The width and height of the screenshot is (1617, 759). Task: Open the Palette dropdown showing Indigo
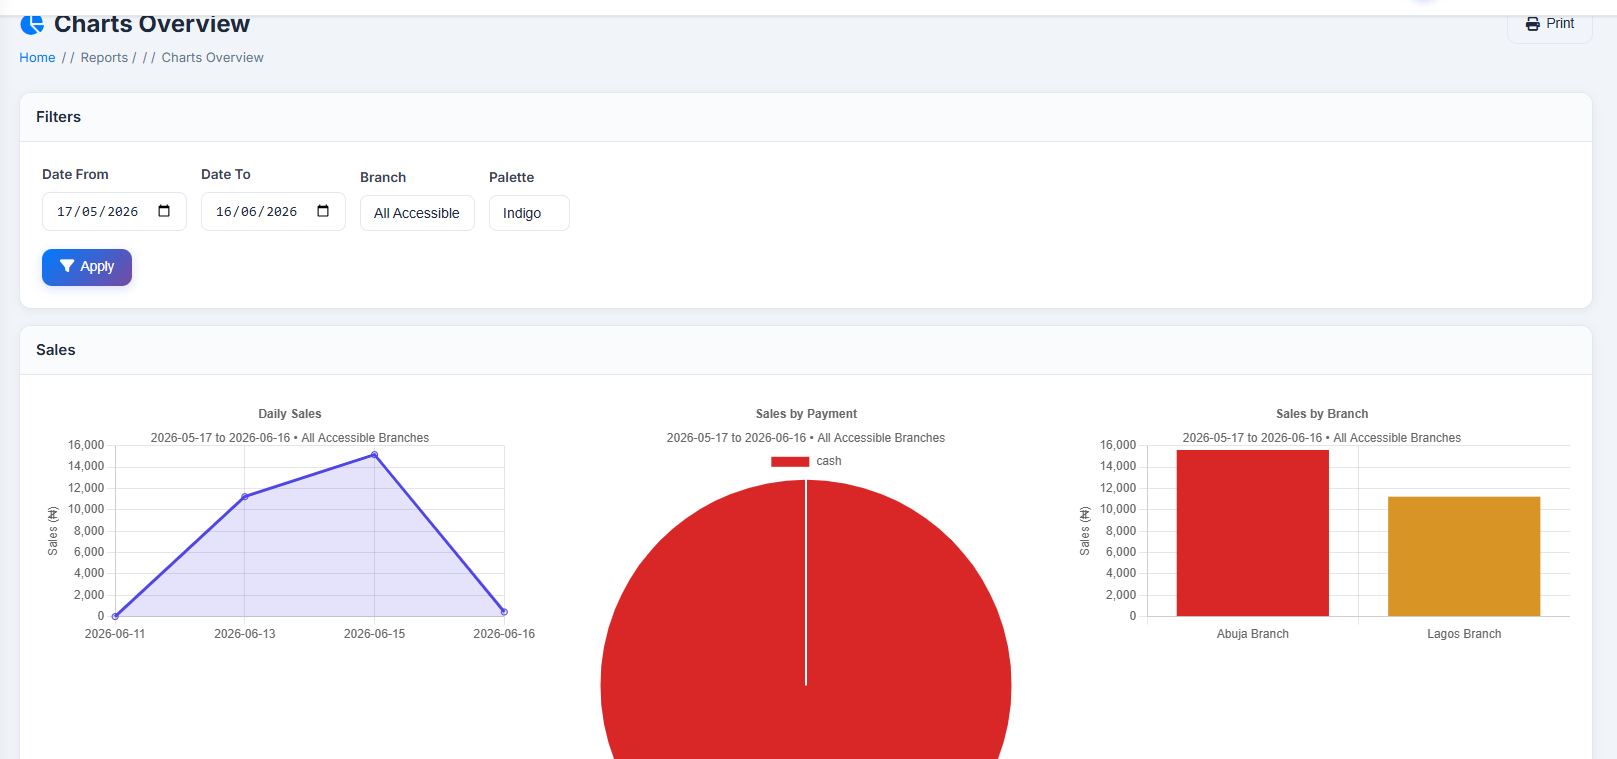(x=529, y=213)
